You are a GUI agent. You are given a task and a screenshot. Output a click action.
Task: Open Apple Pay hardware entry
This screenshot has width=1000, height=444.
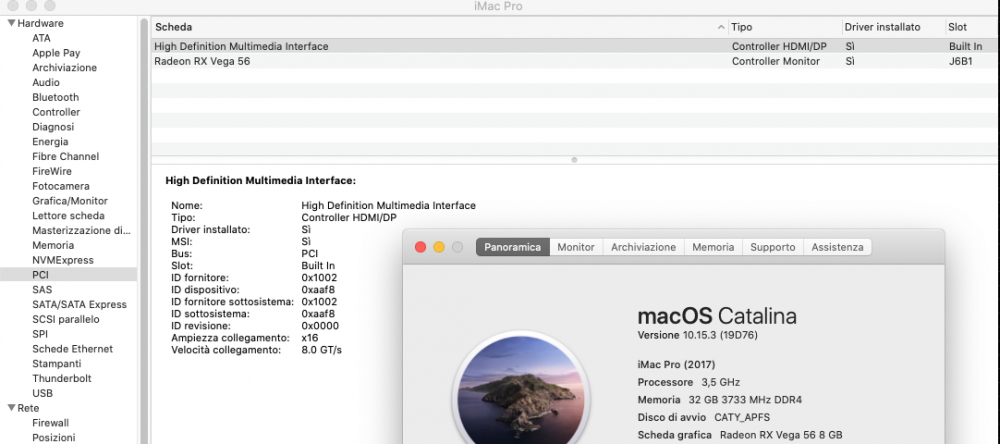tap(56, 53)
